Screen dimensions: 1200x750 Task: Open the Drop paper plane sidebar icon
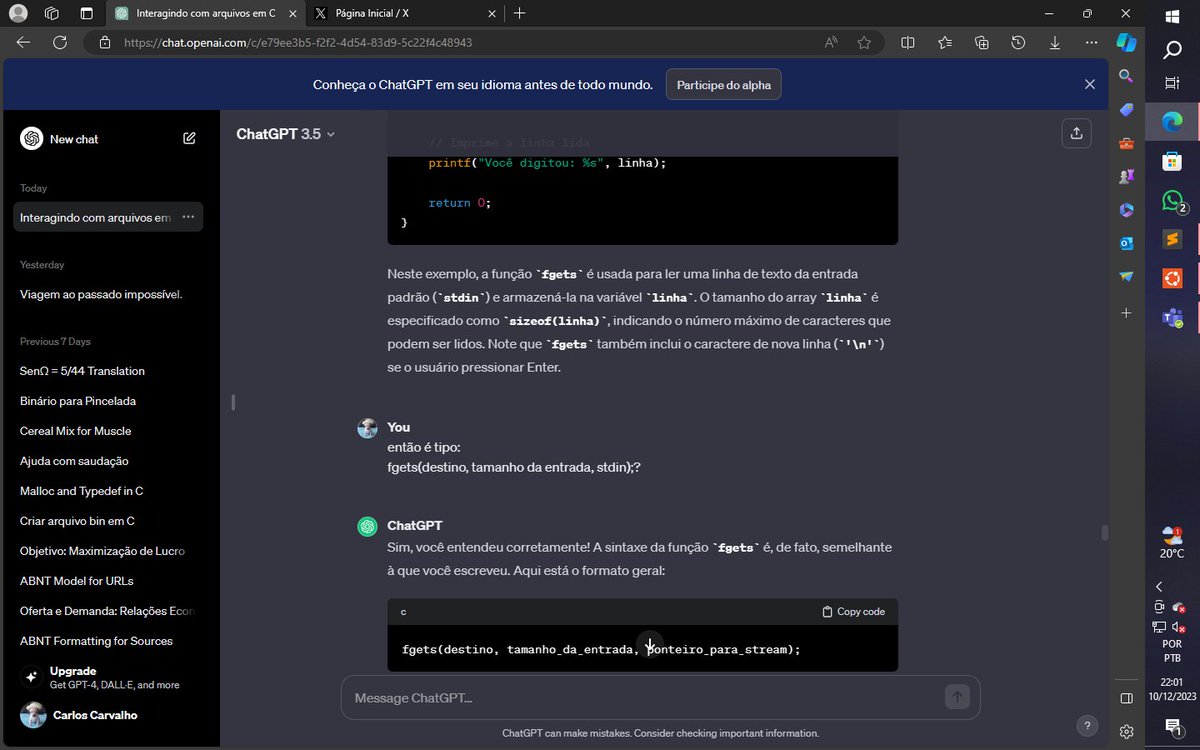pyautogui.click(x=1126, y=276)
